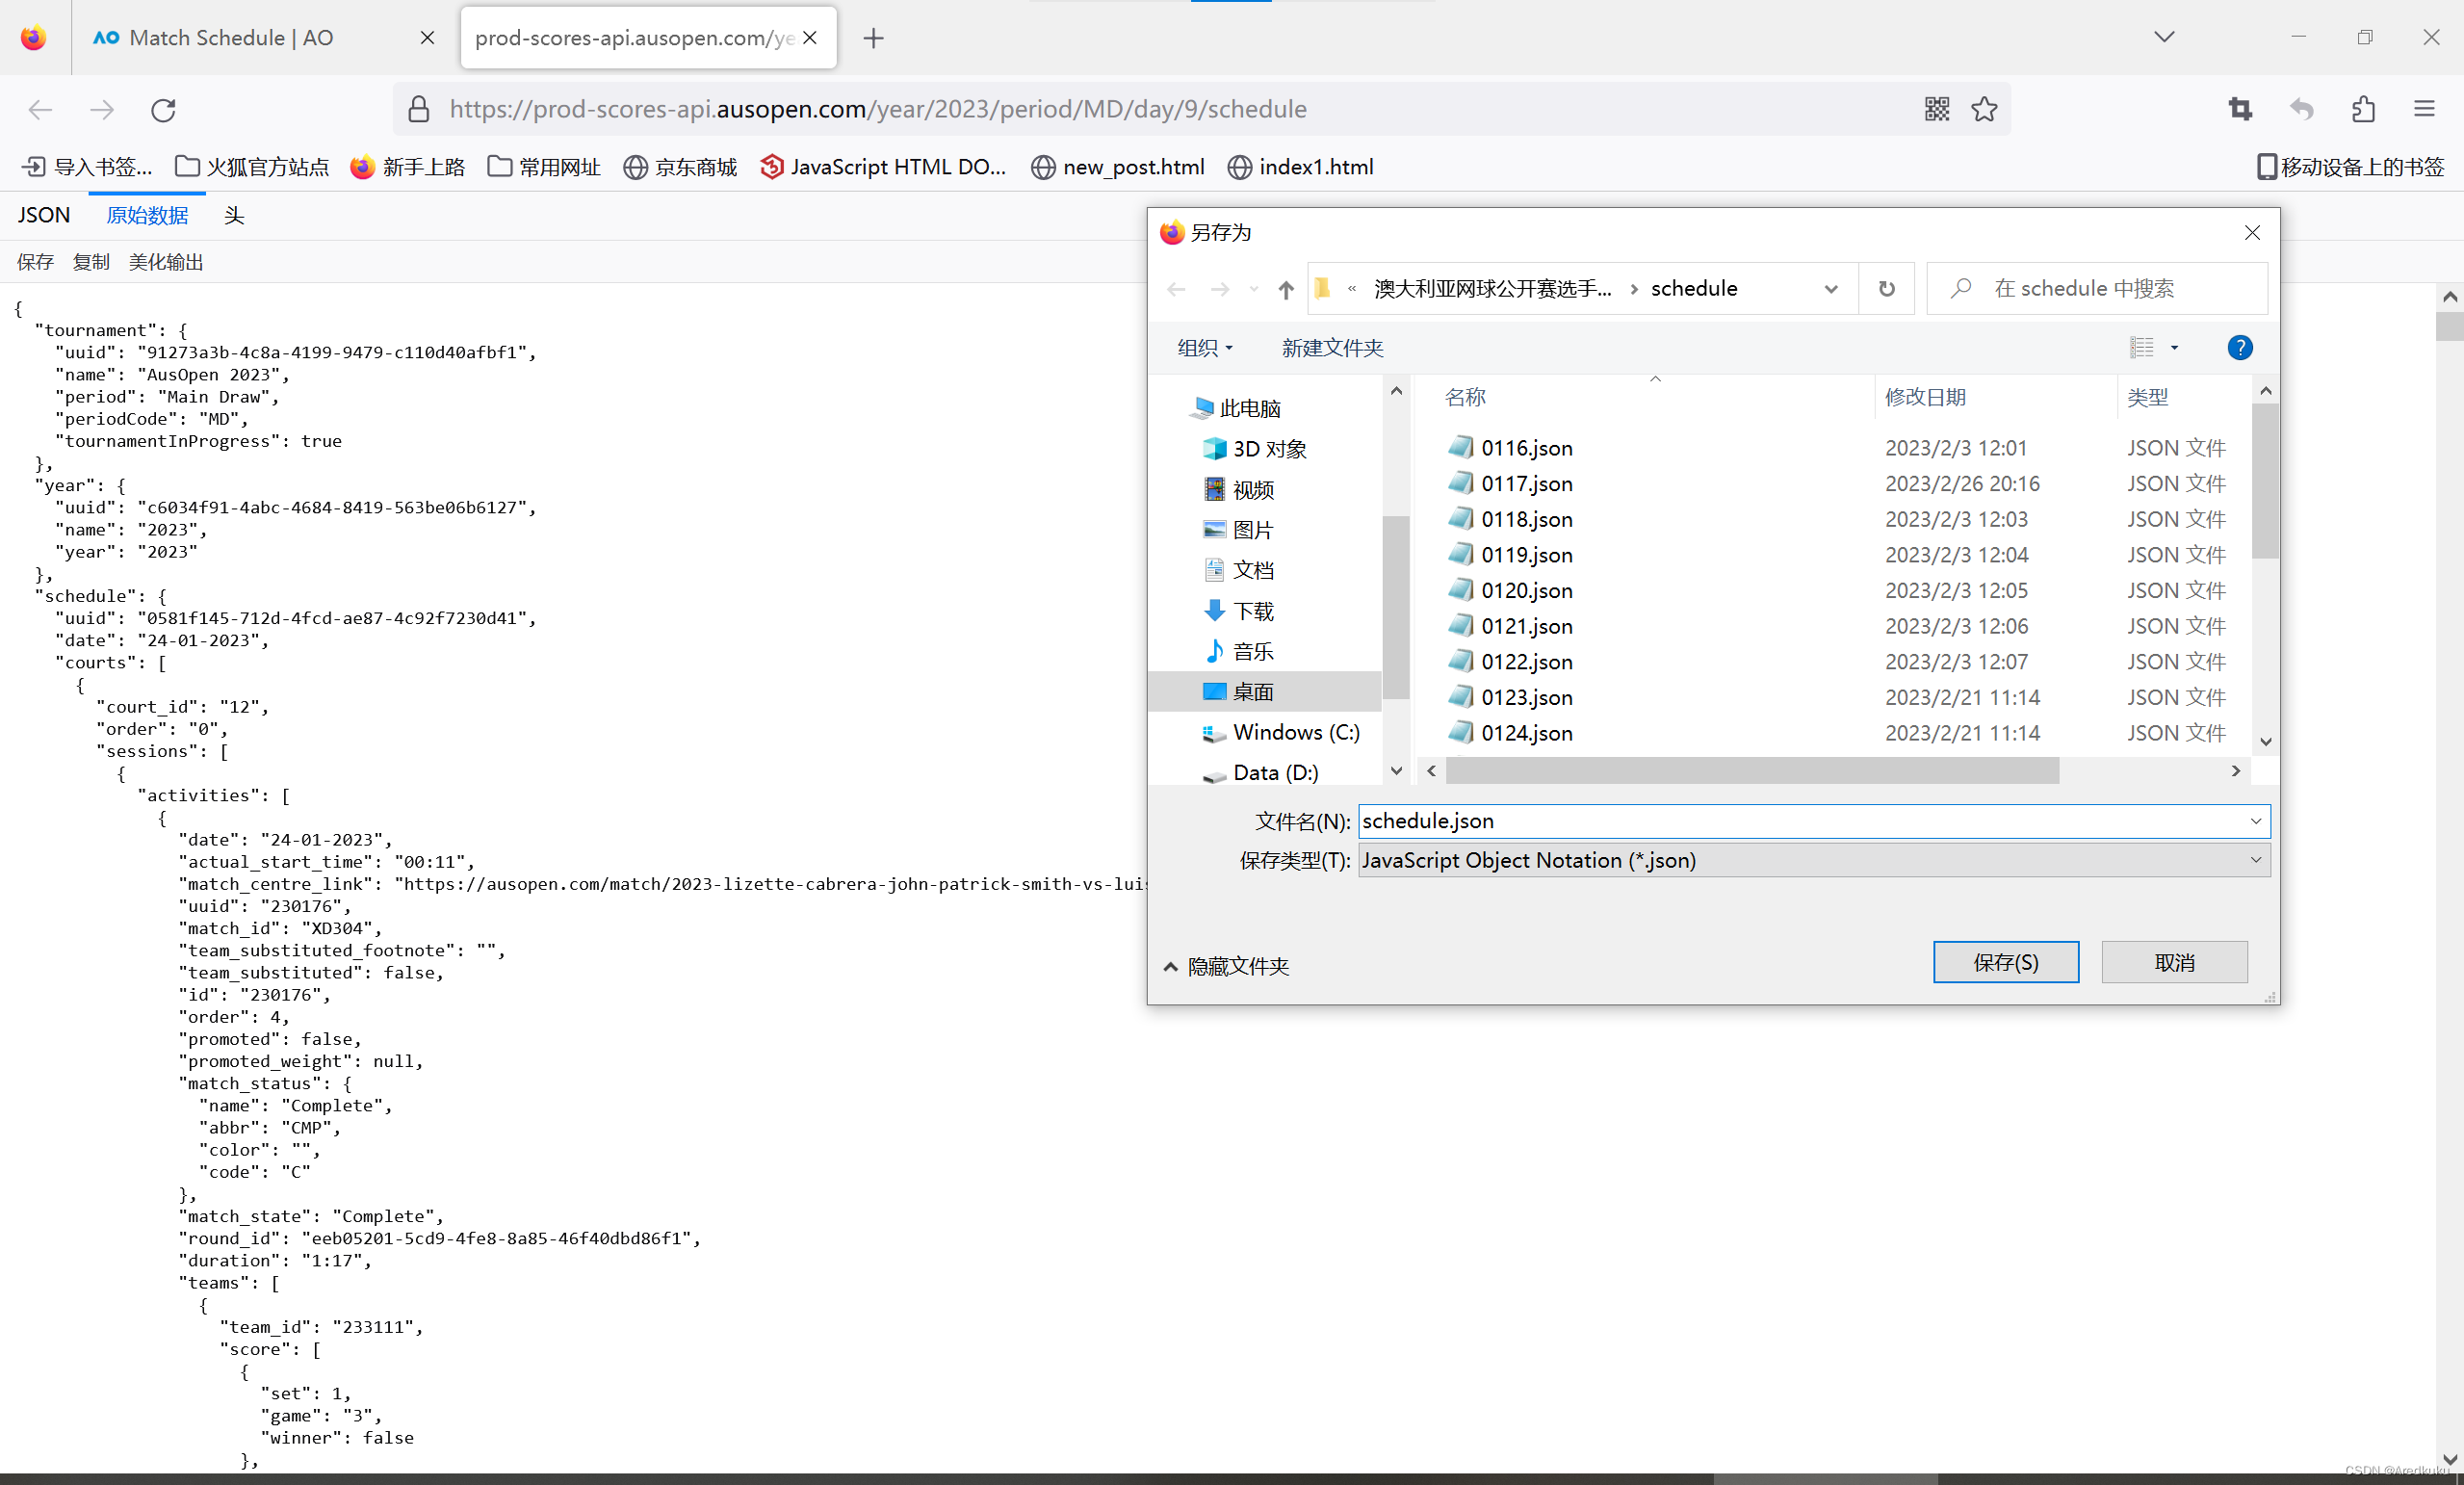
Task: Refresh the folder listing in save dialog
Action: (x=1886, y=289)
